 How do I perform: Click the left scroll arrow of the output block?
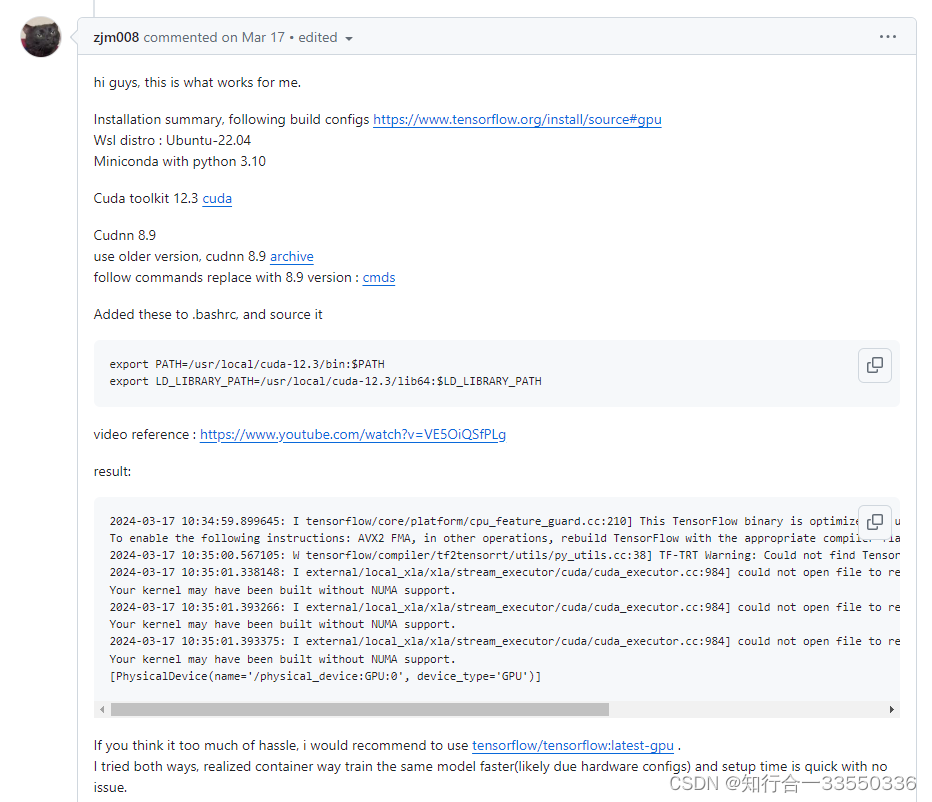[103, 708]
